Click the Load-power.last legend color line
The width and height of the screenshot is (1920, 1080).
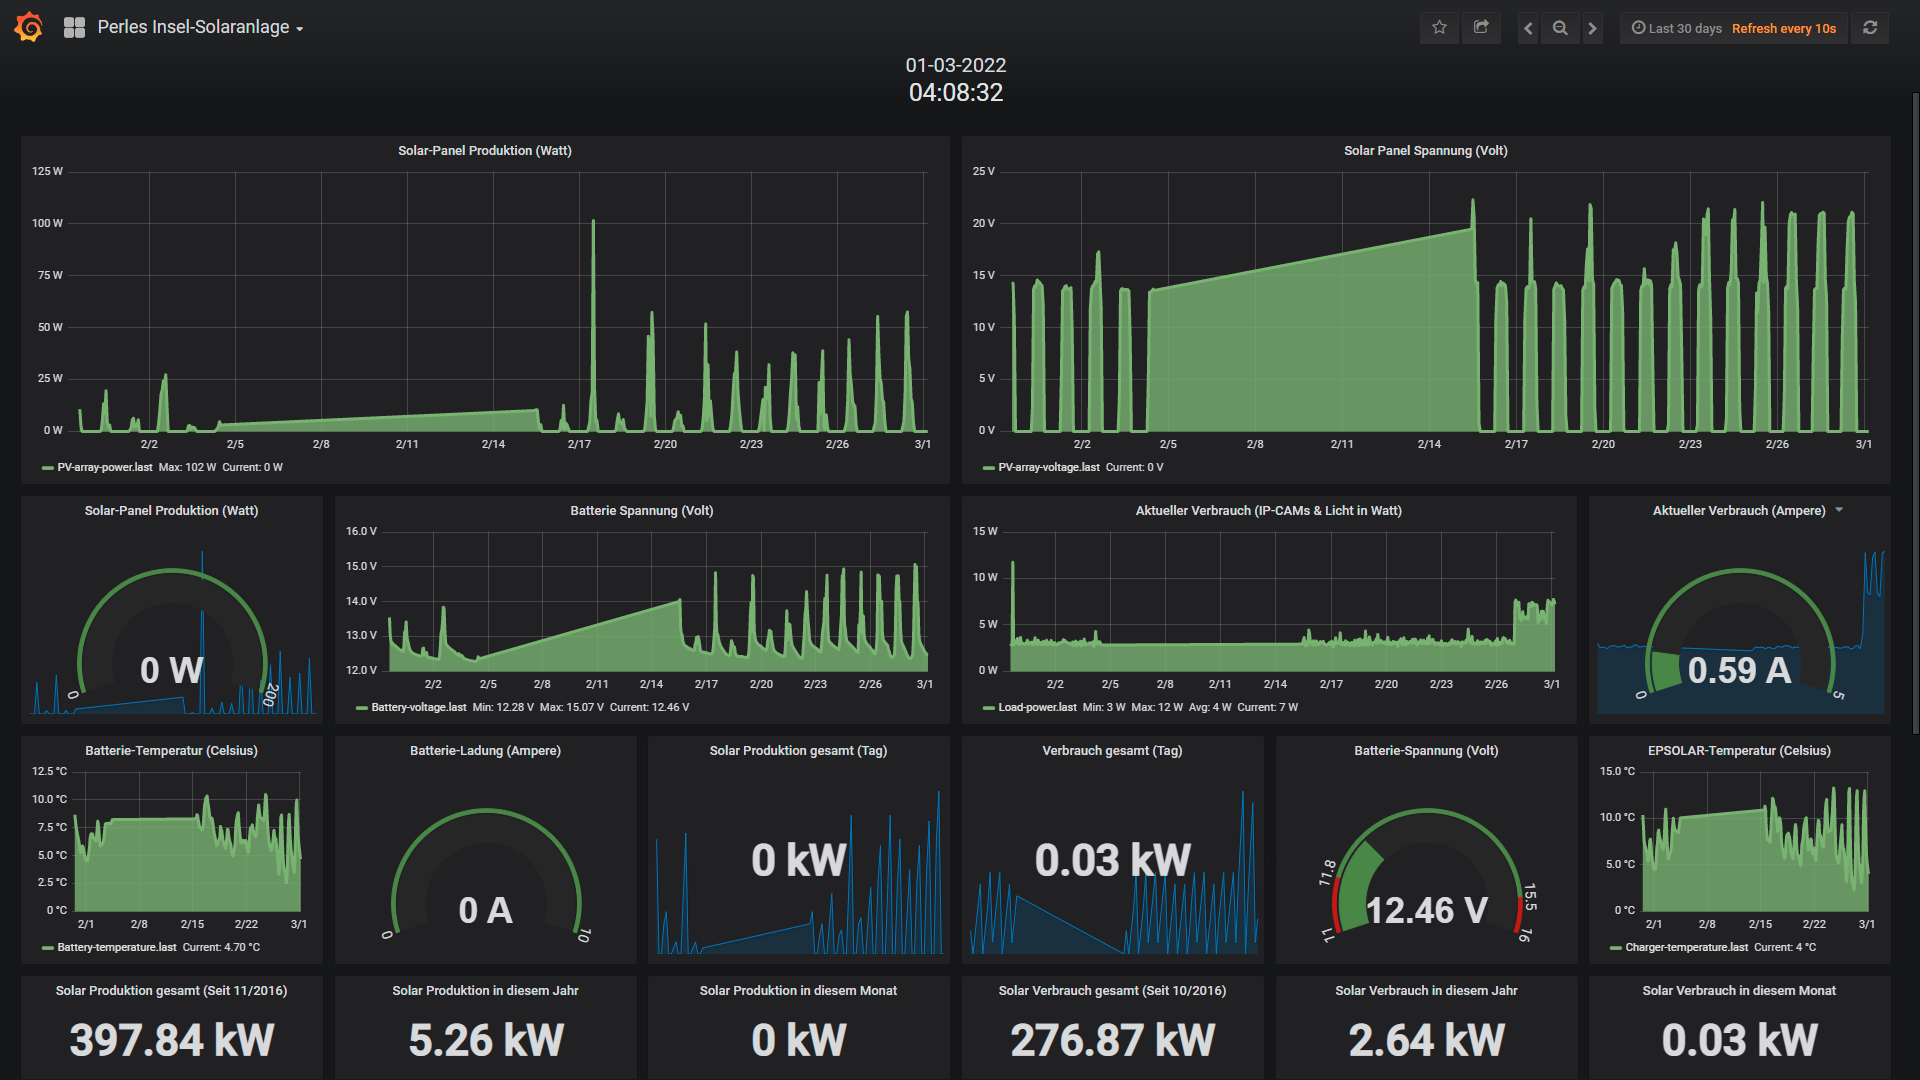click(988, 708)
